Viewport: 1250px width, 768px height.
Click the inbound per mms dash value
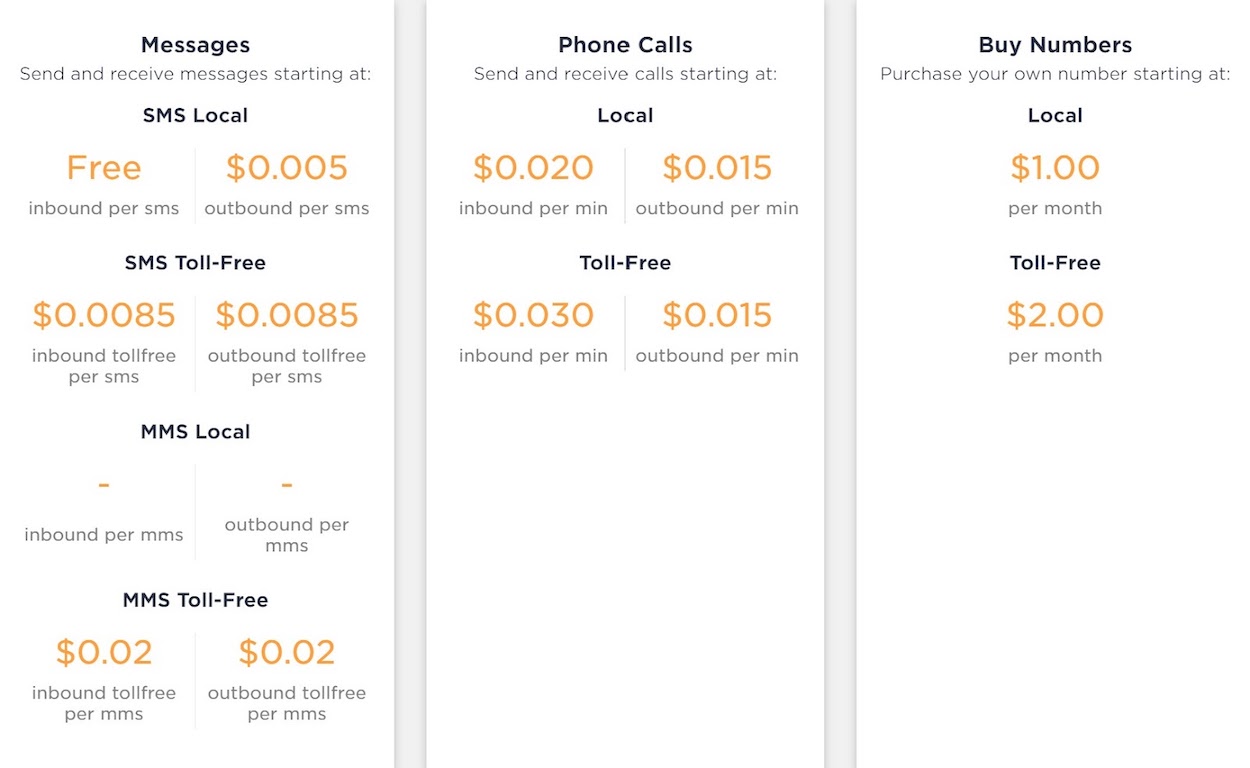pos(104,485)
